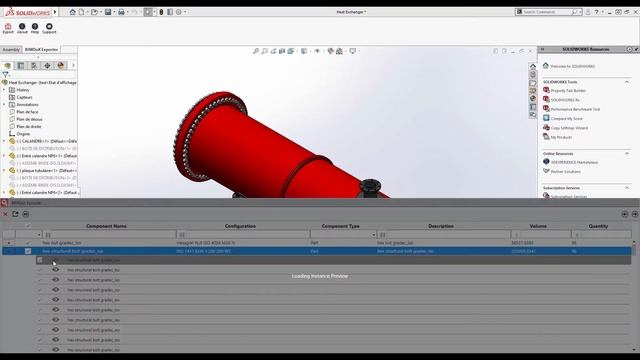Open the DimXpertManager crosshair tab icon
Image resolution: width=640 pixels, height=360 pixels.
coord(47,65)
